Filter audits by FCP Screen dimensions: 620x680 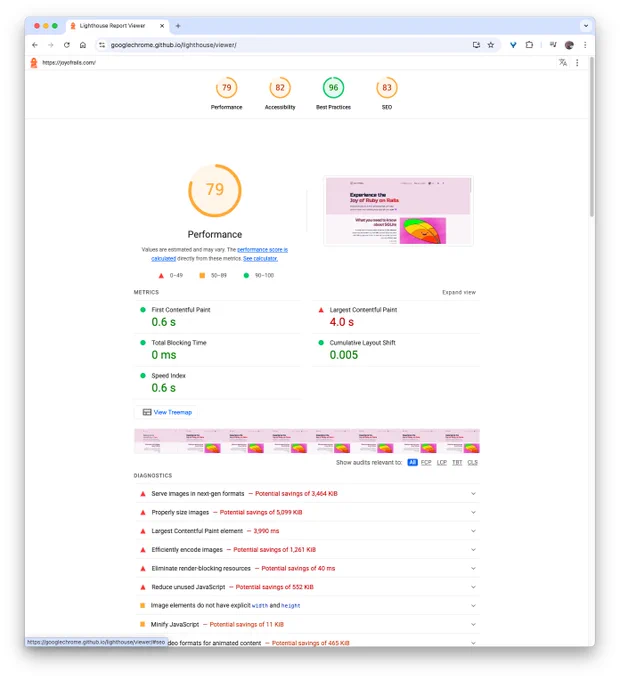tap(426, 462)
